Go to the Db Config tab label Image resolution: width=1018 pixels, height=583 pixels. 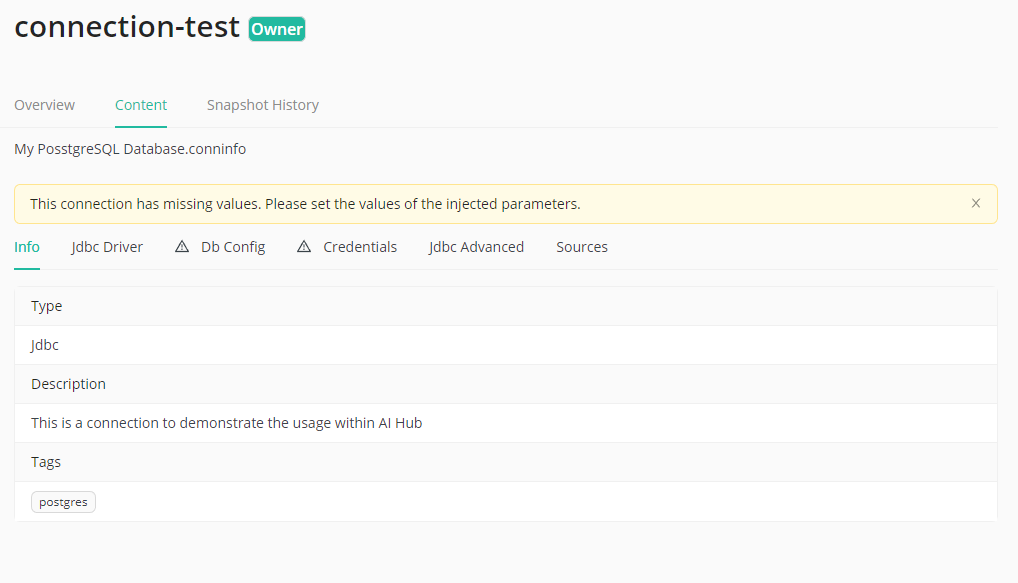[233, 247]
